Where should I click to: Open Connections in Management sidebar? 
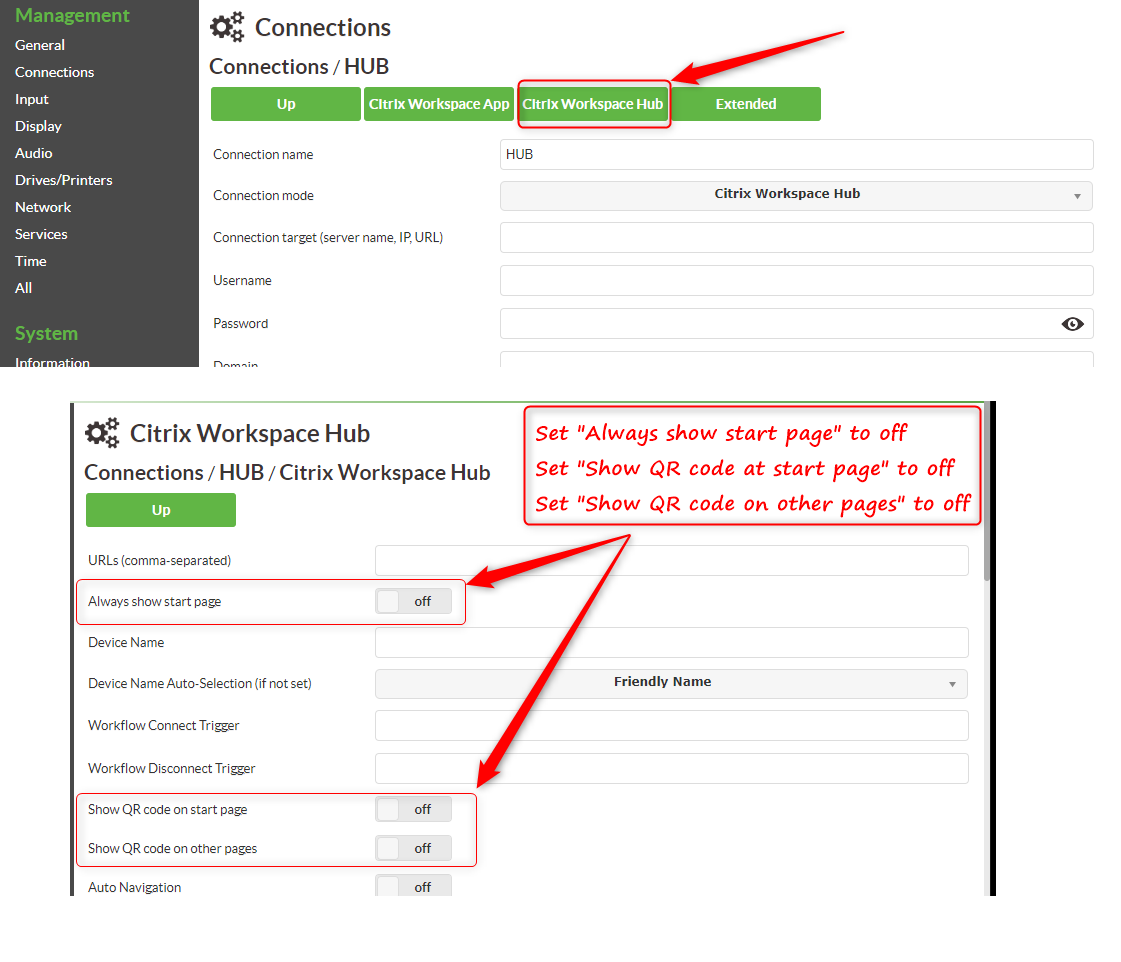pos(54,72)
